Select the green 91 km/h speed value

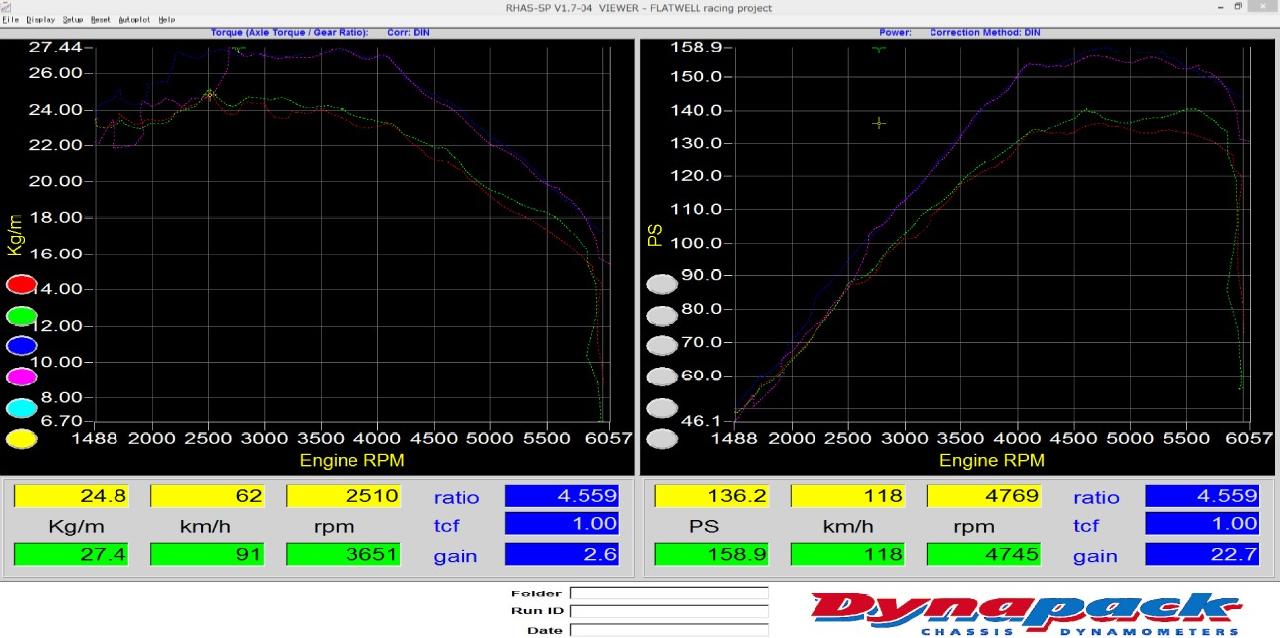click(x=207, y=554)
